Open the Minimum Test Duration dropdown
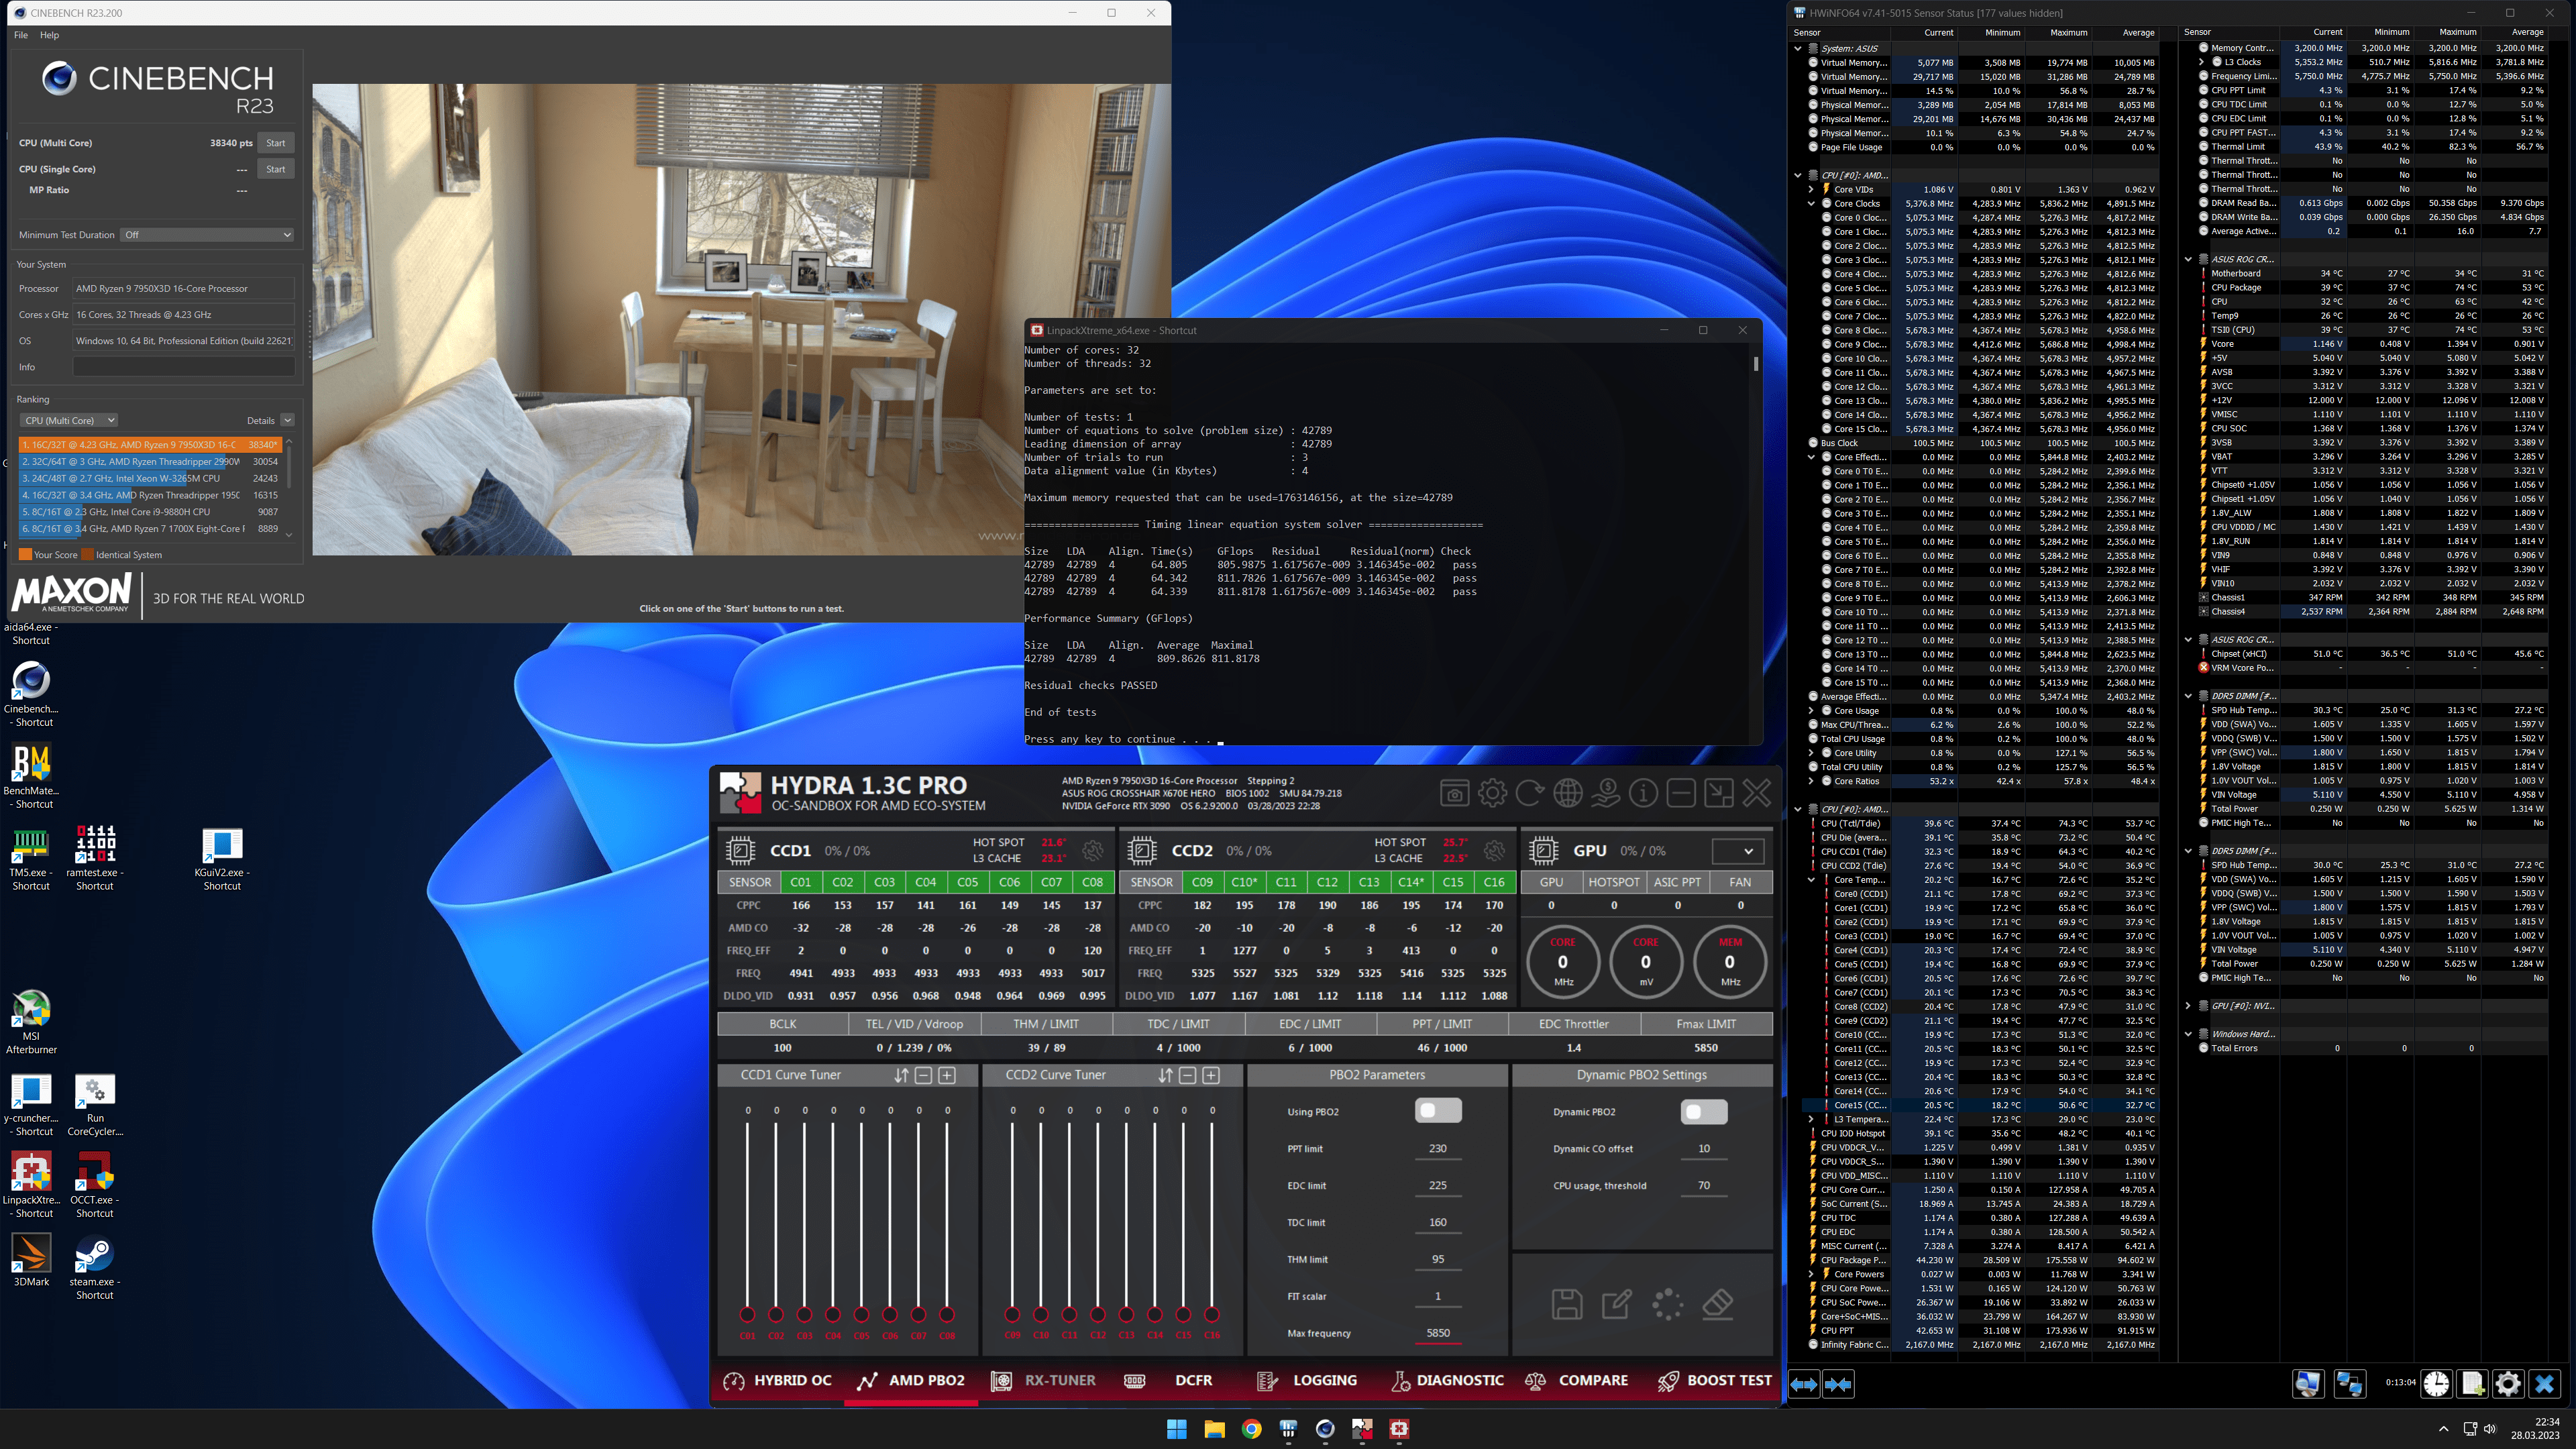Image resolution: width=2576 pixels, height=1449 pixels. 207,235
